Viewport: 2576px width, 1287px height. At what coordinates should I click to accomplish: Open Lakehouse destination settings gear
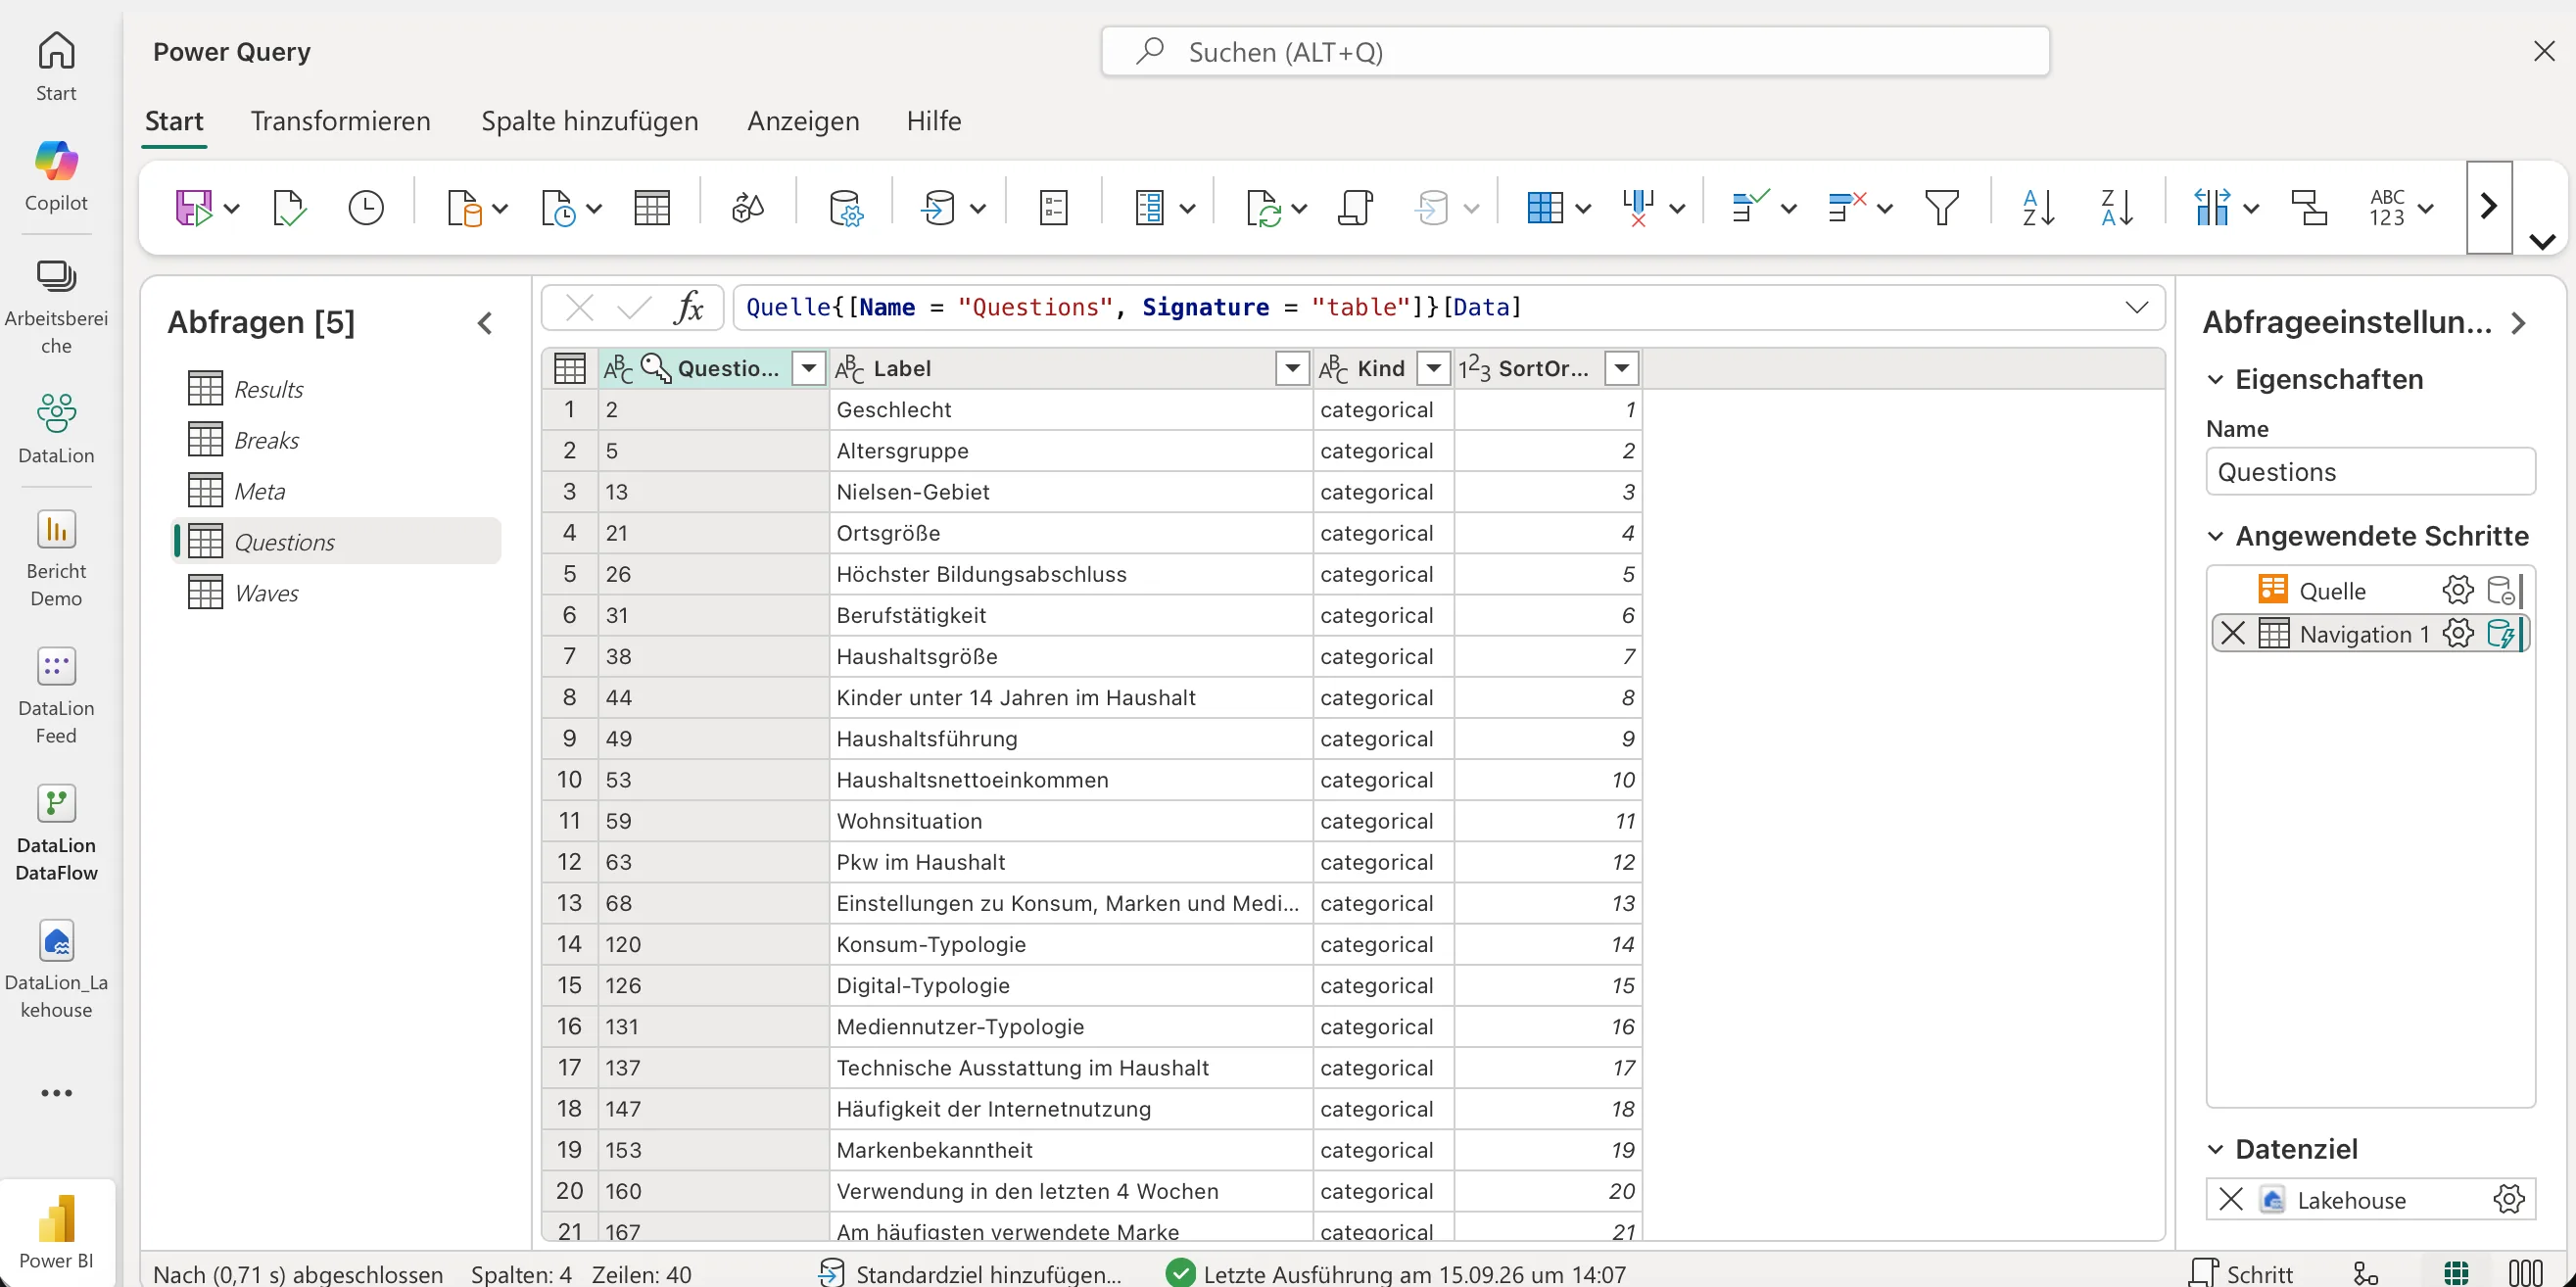[x=2508, y=1199]
